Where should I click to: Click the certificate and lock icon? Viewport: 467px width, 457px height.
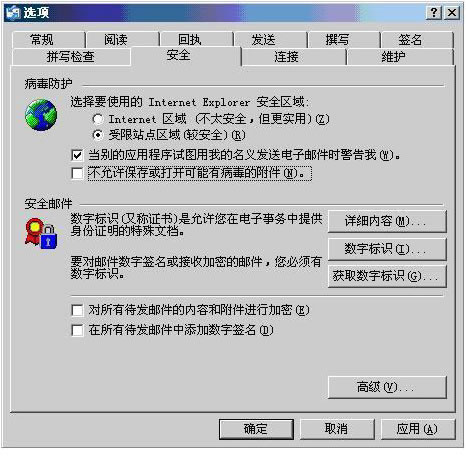coord(41,233)
